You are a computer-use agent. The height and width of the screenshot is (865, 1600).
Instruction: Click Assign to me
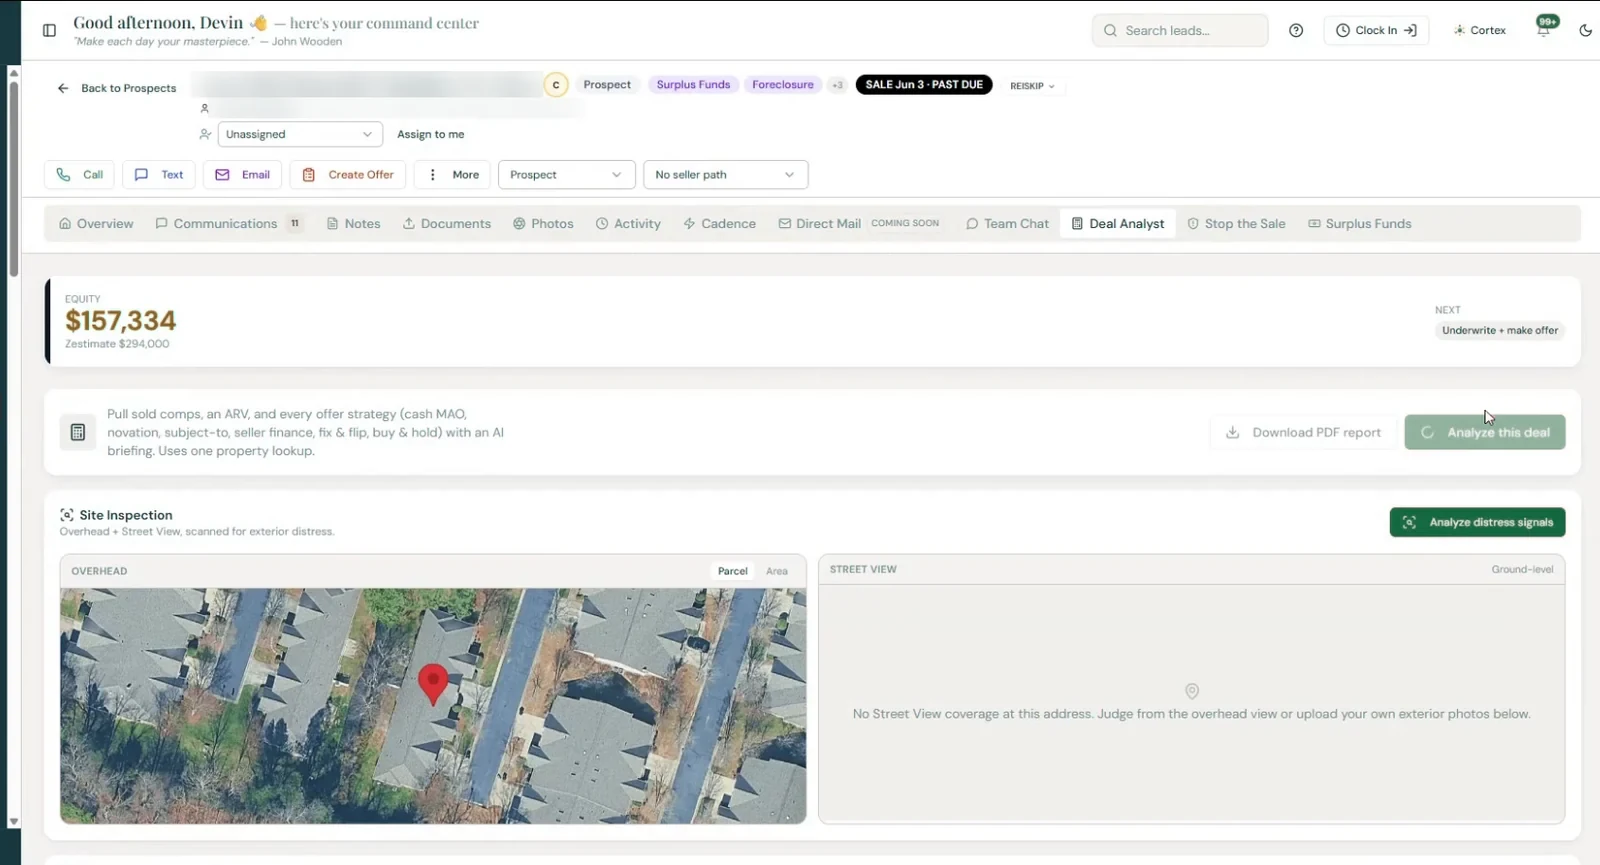430,134
